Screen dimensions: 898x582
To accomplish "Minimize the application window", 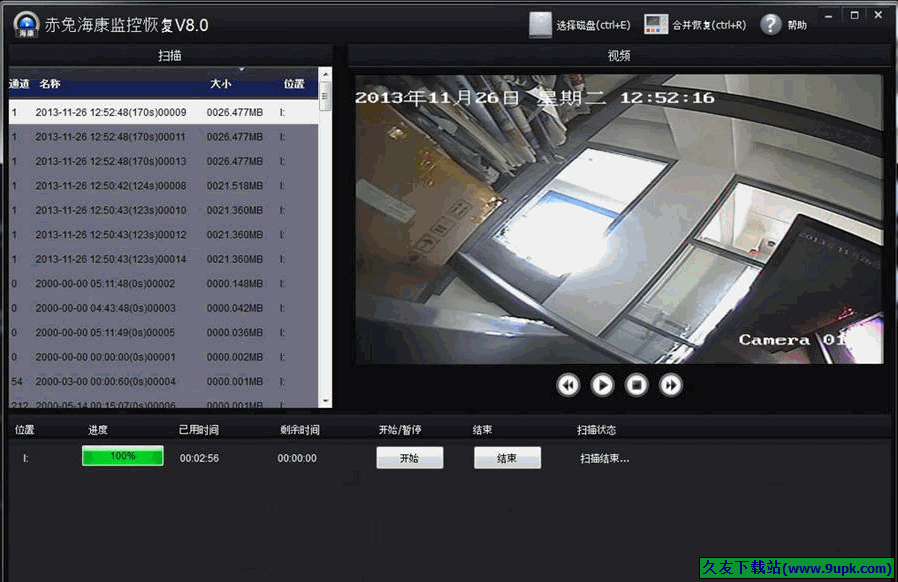I will (828, 16).
